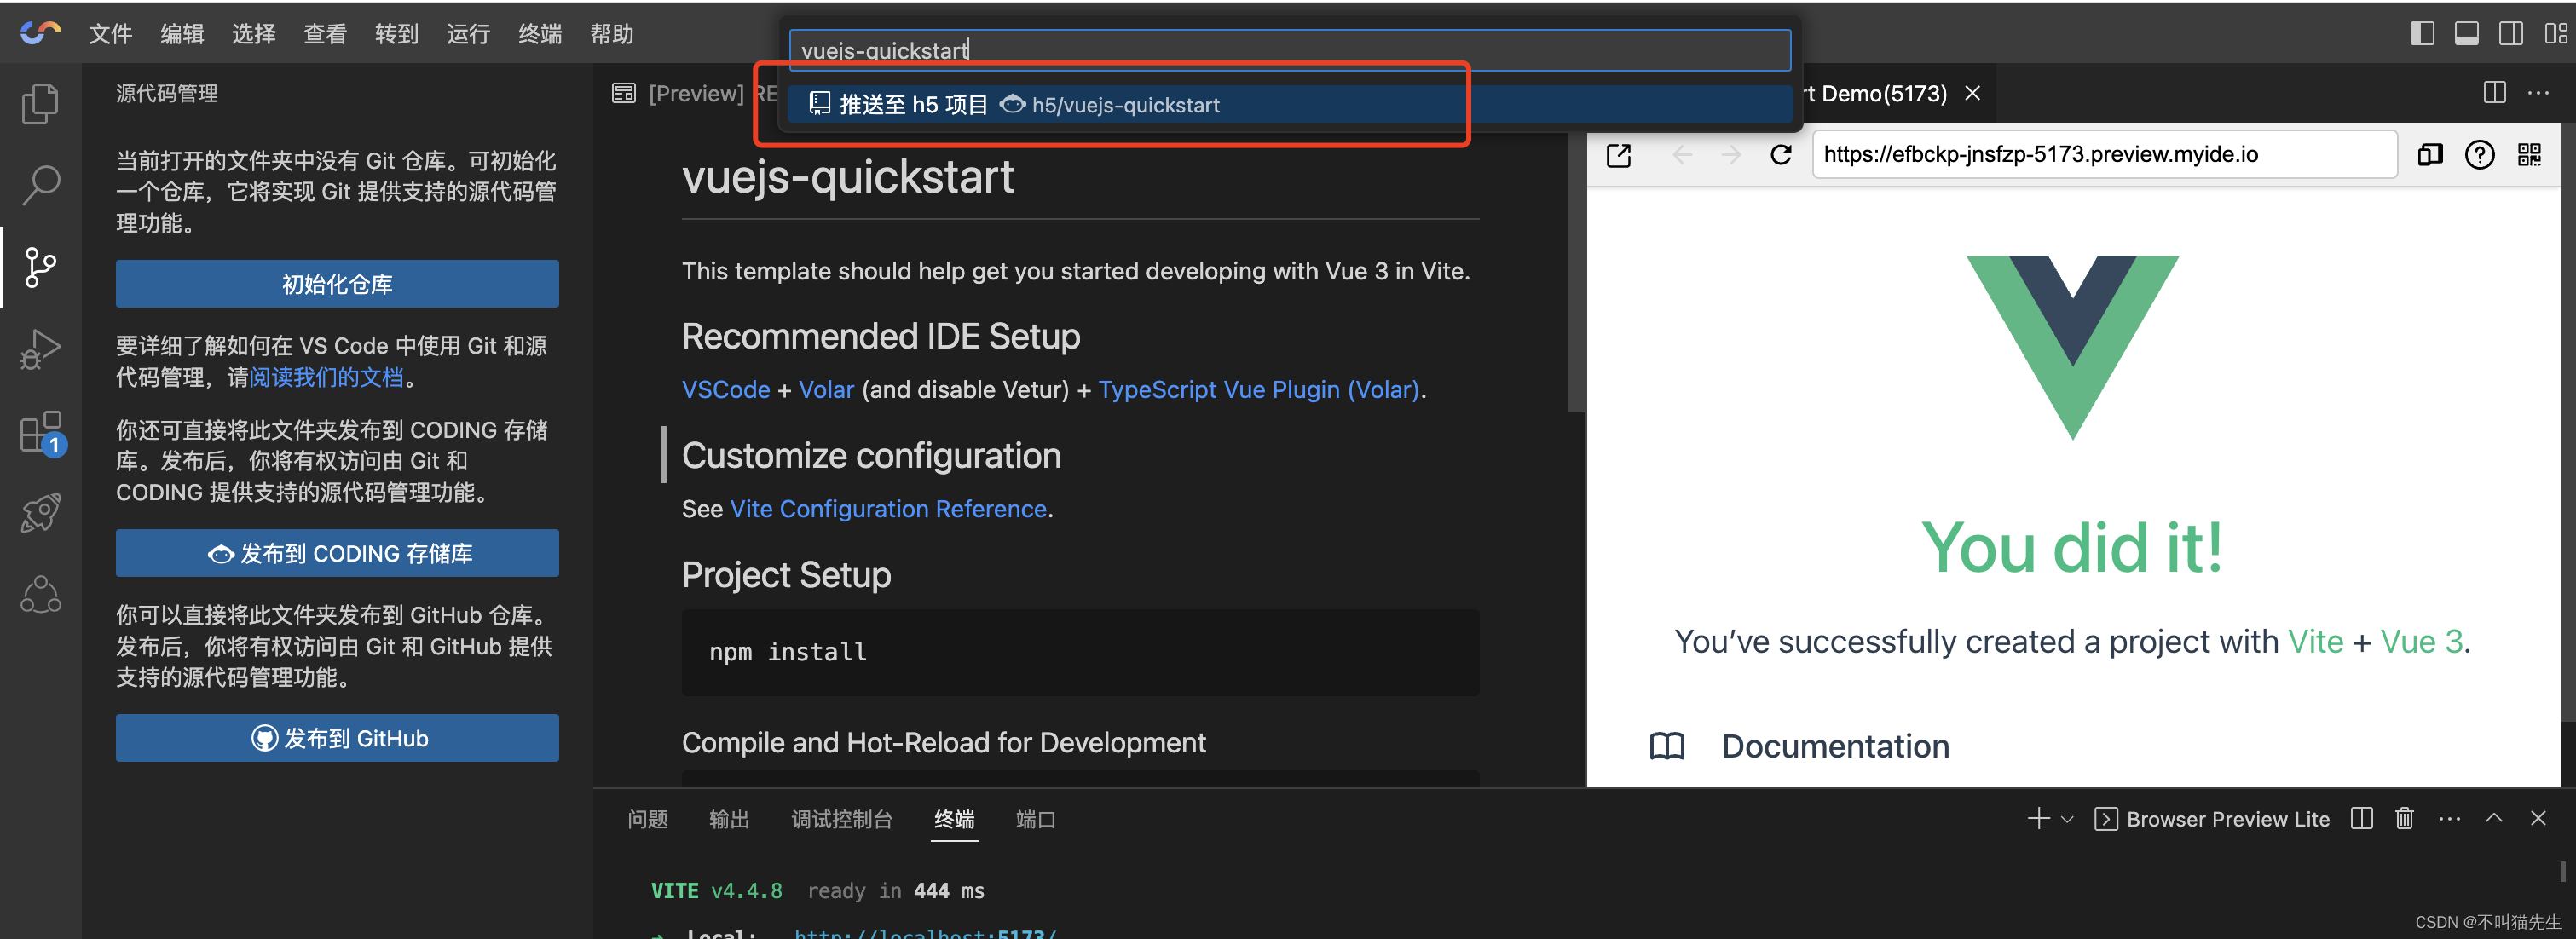This screenshot has width=2576, height=939.
Task: Click the Vite link in preview page
Action: [2315, 642]
